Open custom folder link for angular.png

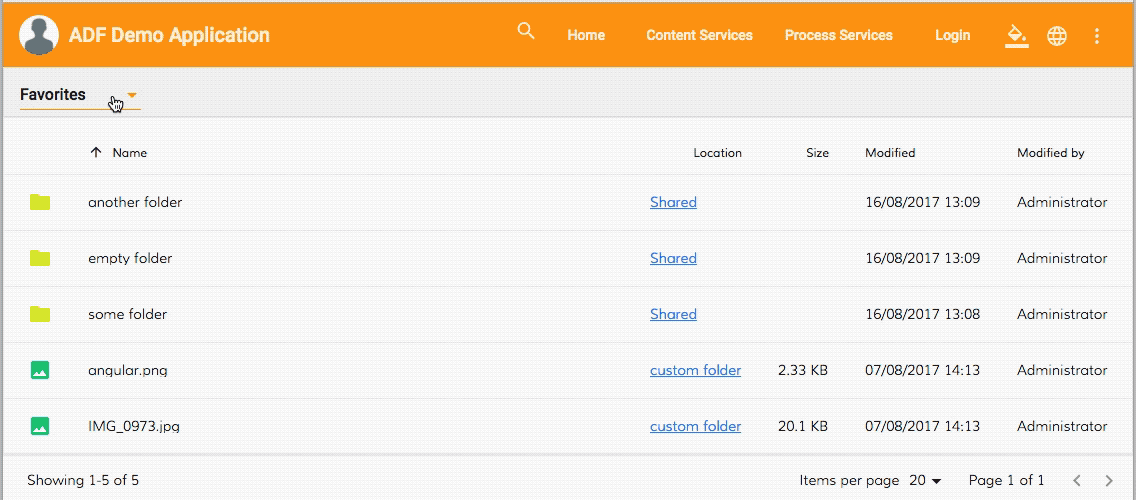(x=695, y=370)
